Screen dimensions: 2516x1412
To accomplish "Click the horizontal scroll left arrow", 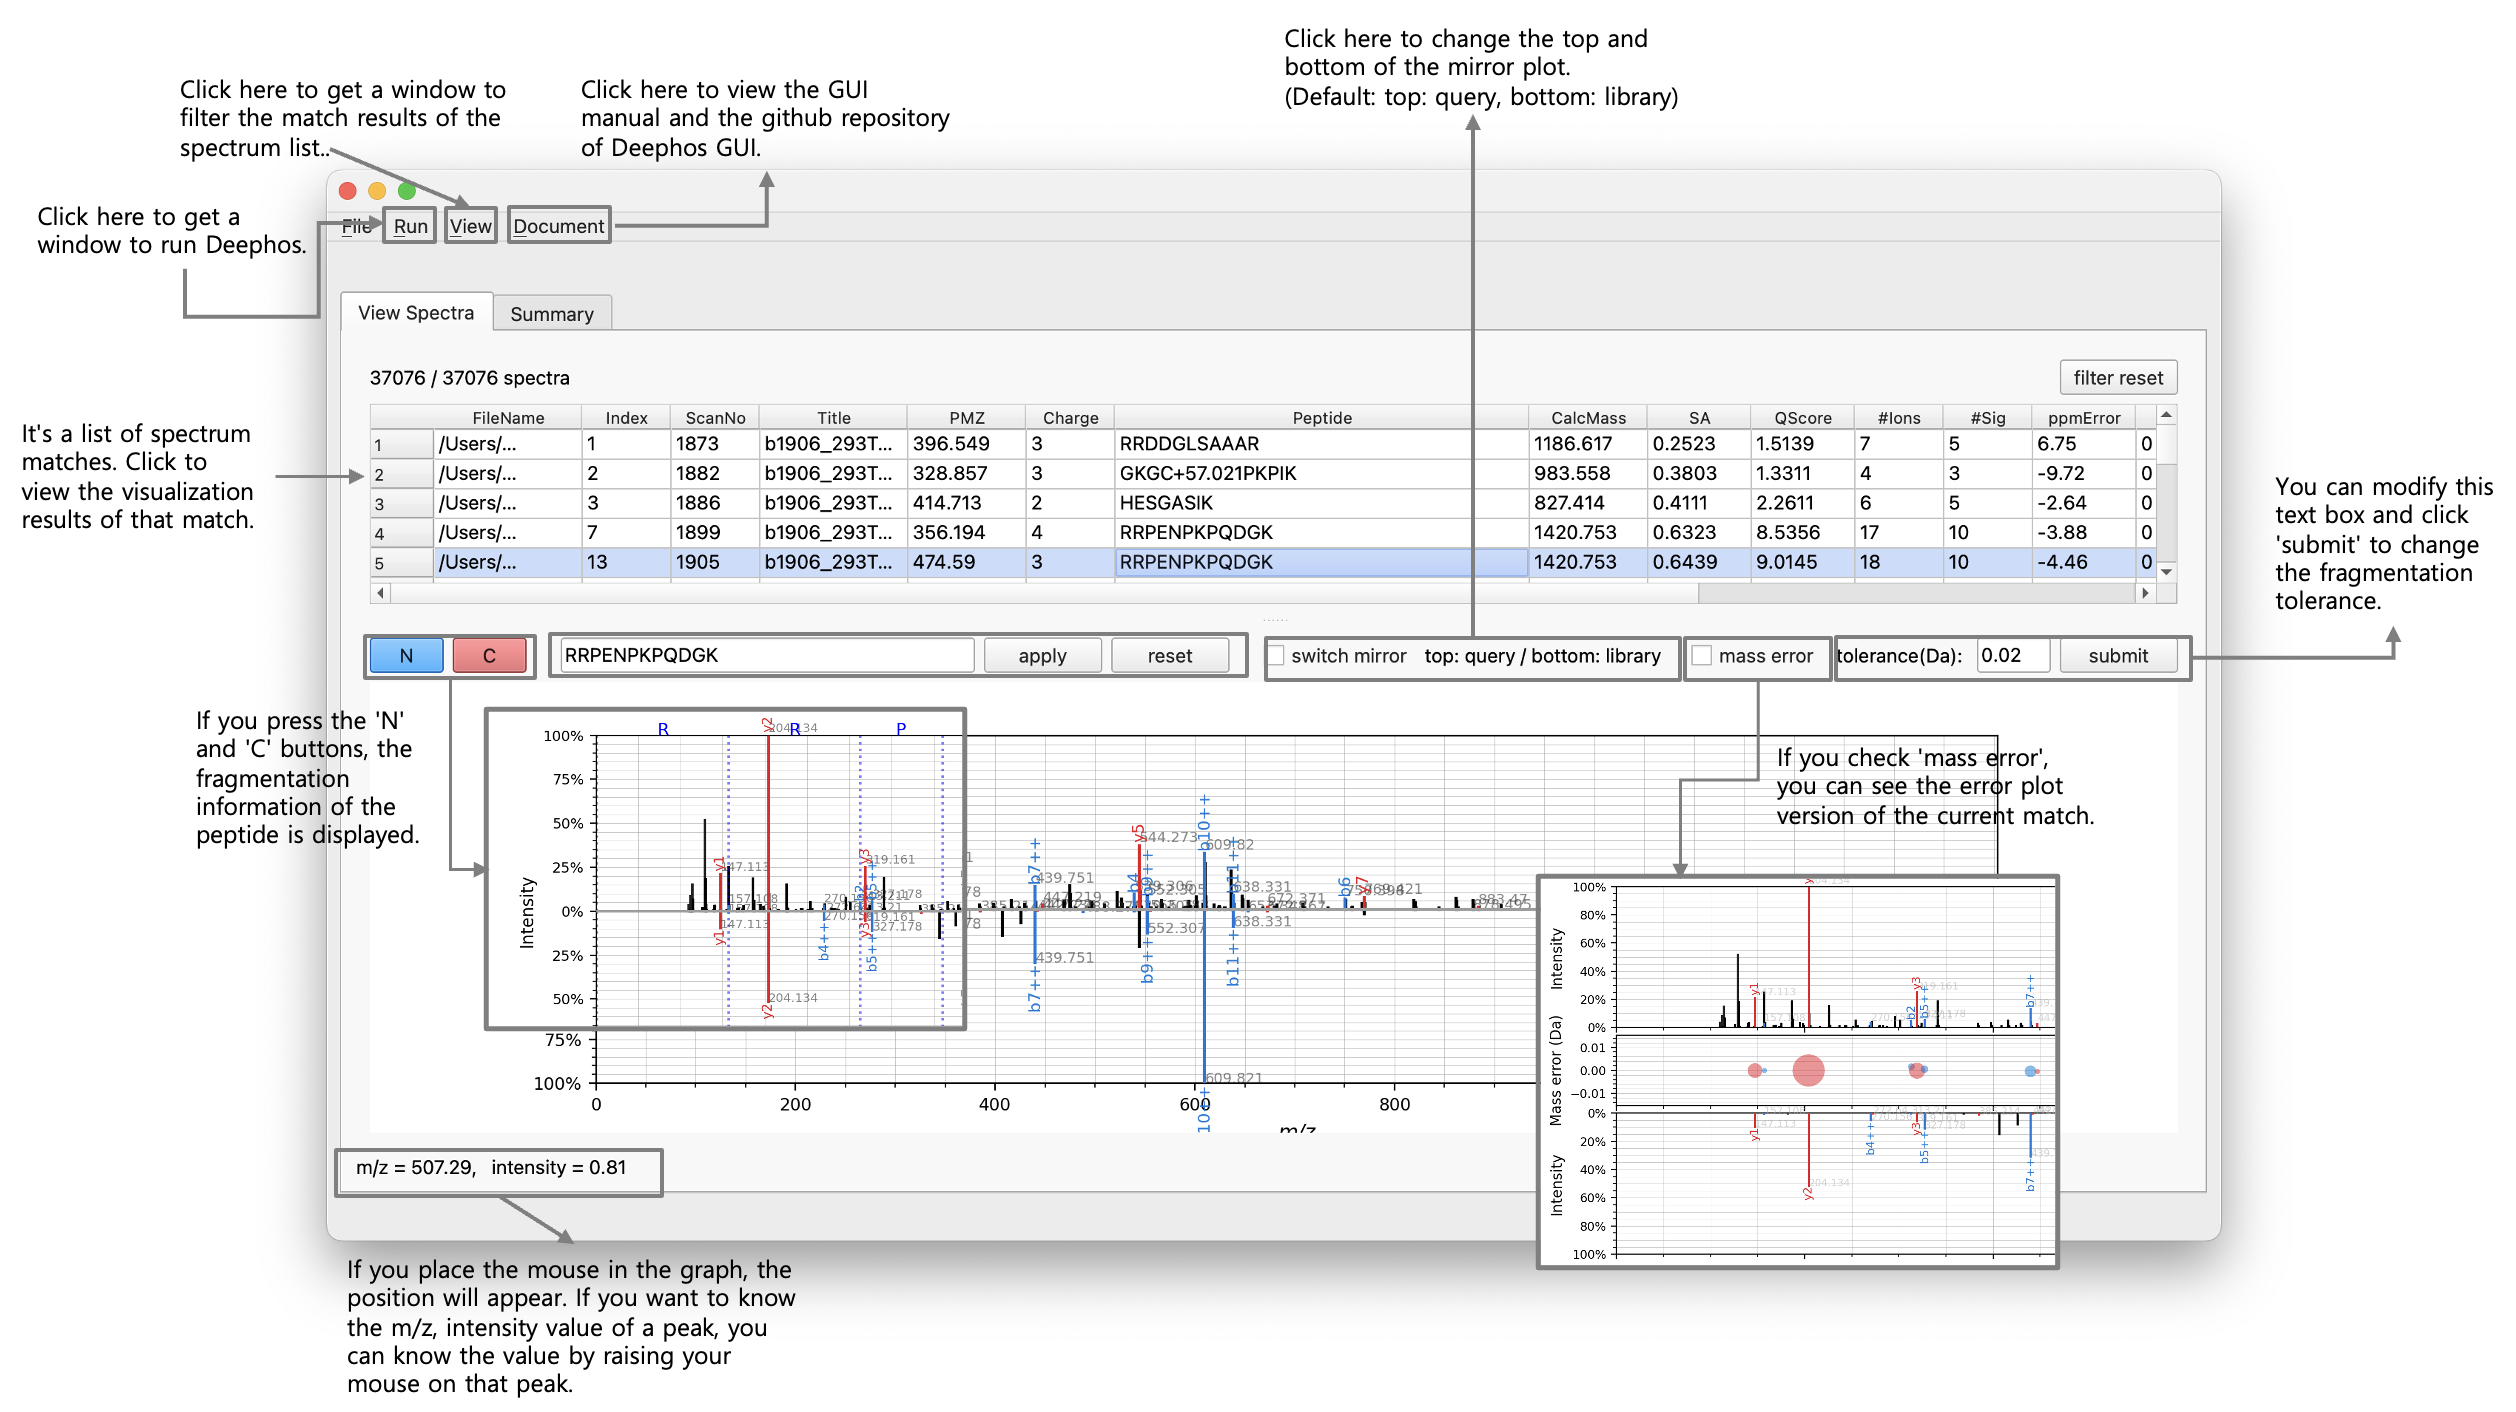I will pyautogui.click(x=380, y=593).
